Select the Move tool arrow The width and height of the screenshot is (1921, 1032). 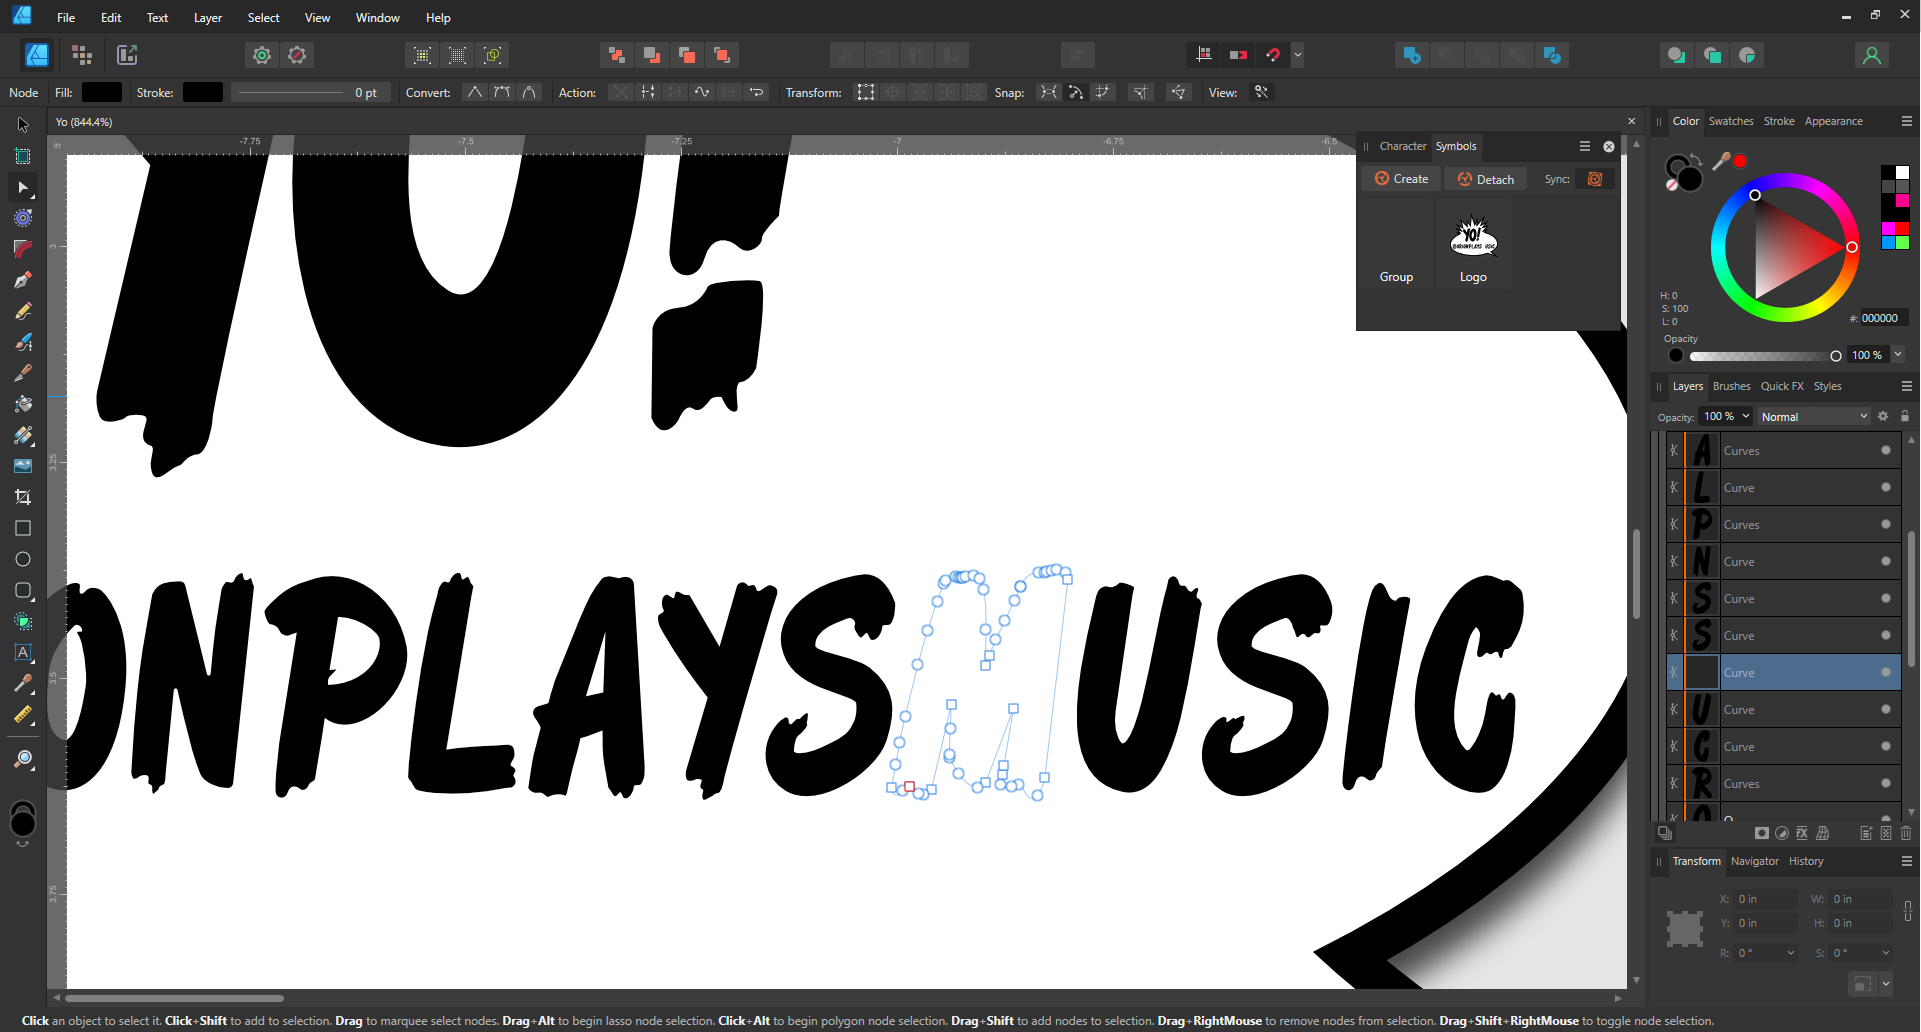coord(23,125)
